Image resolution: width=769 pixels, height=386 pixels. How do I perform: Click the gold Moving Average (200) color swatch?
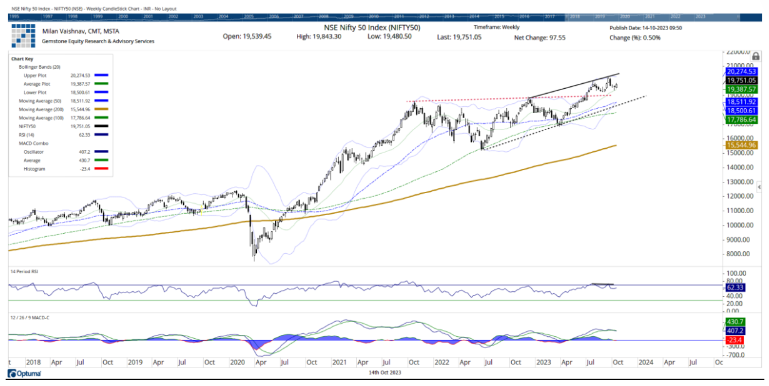[x=102, y=109]
